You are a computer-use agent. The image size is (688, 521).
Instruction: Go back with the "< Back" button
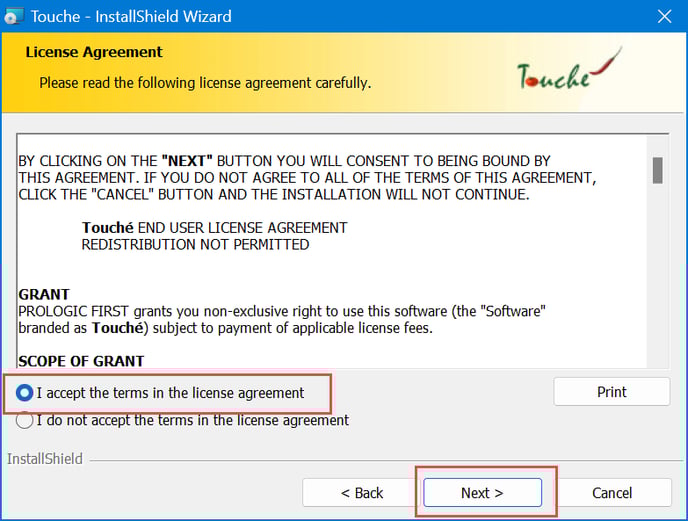coord(361,493)
